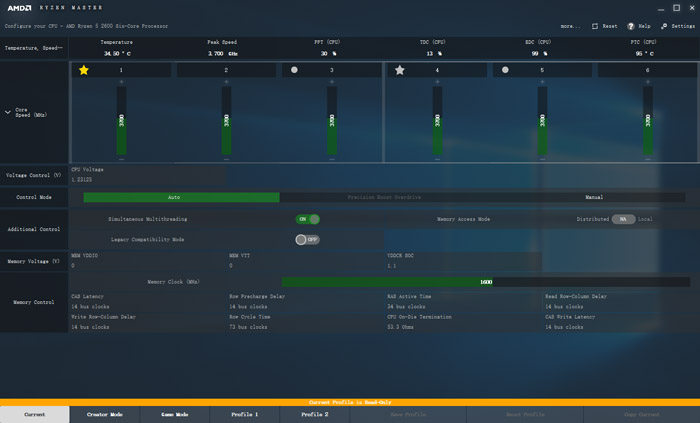Image resolution: width=700 pixels, height=423 pixels.
Task: Collapse the Core Speed section
Action: (x=9, y=112)
